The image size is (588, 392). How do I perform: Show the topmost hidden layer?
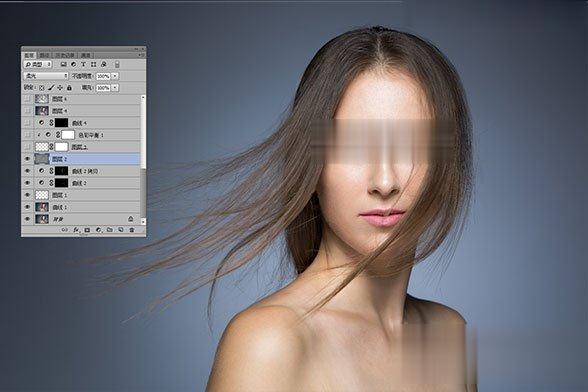coord(27,99)
